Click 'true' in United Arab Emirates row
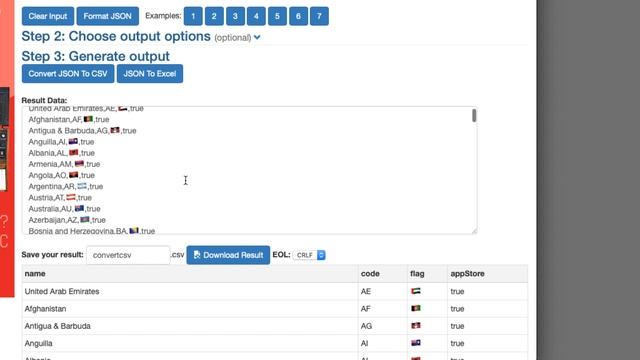This screenshot has width=640, height=360. click(457, 291)
